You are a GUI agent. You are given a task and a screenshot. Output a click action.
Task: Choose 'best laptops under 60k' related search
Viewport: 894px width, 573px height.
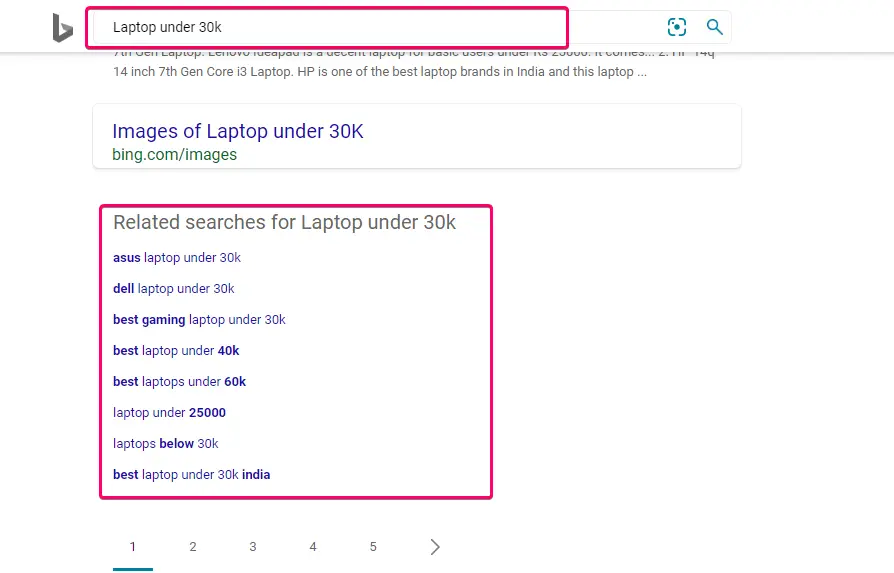tap(179, 381)
